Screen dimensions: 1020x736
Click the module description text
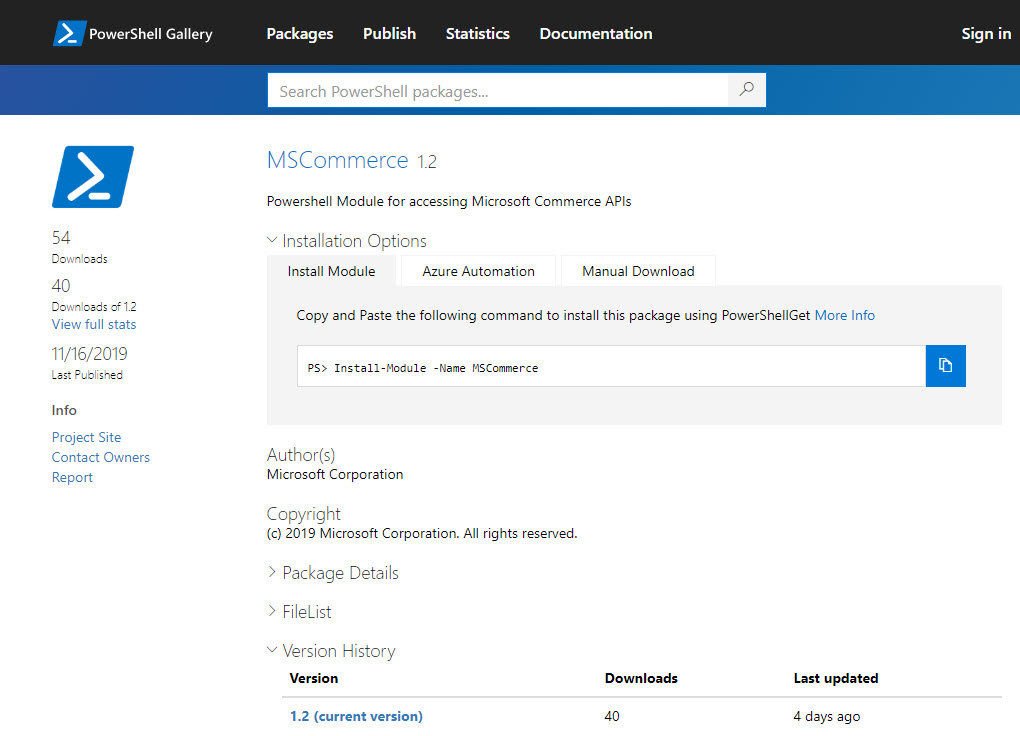[x=449, y=202]
